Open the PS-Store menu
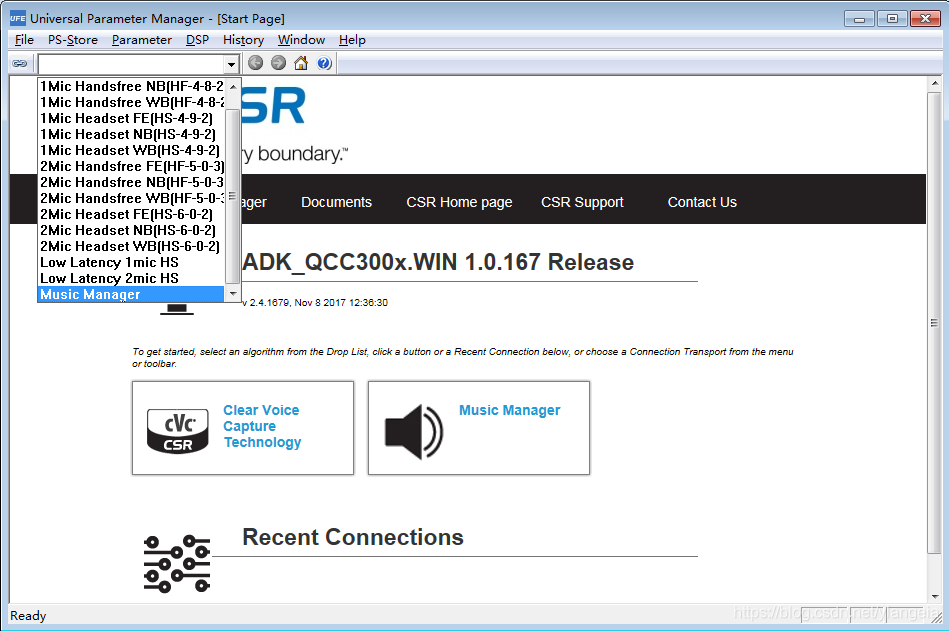949x631 pixels. click(x=73, y=40)
